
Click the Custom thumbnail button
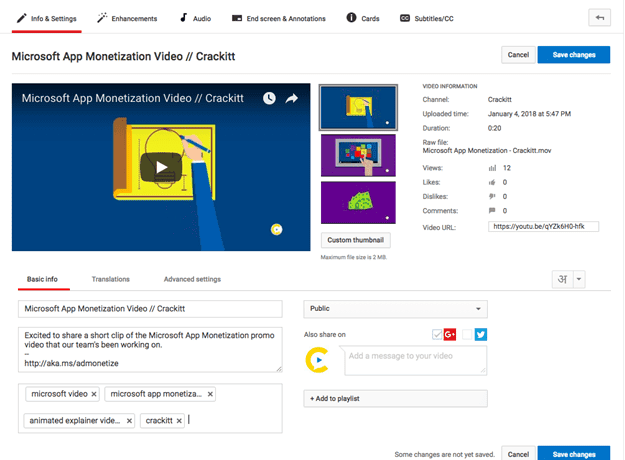tap(356, 240)
